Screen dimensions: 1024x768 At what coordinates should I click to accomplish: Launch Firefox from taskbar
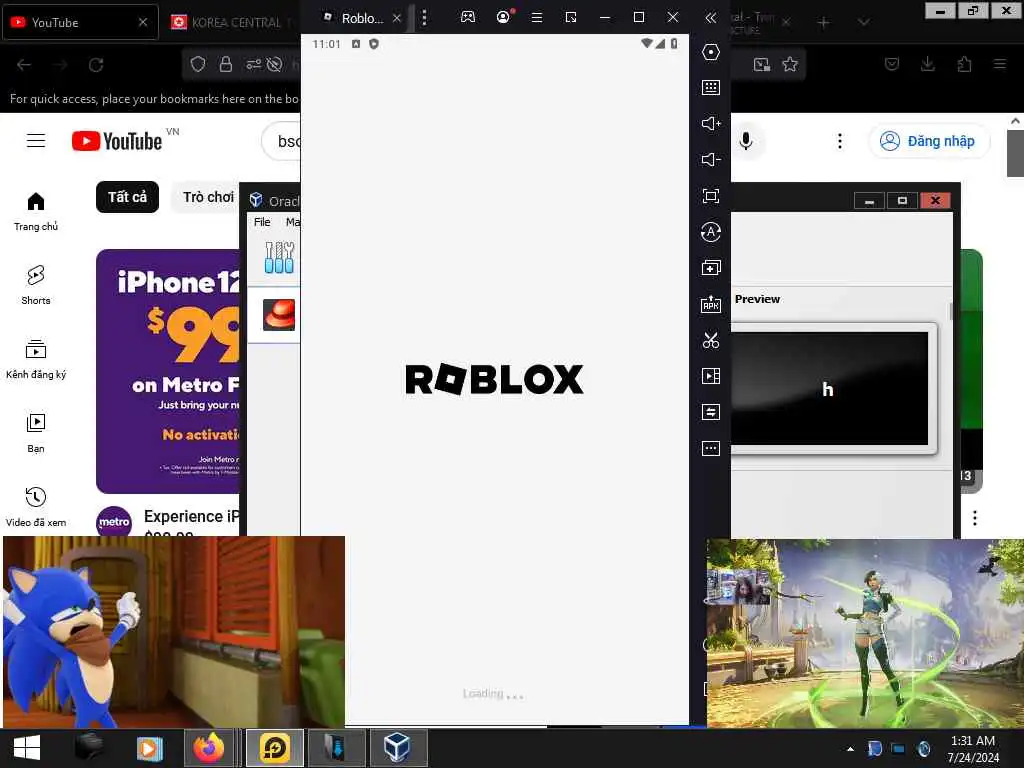(x=209, y=748)
